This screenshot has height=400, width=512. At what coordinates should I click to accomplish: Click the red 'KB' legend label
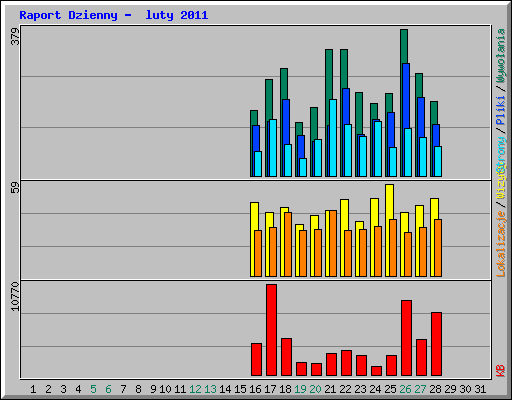coord(501,371)
